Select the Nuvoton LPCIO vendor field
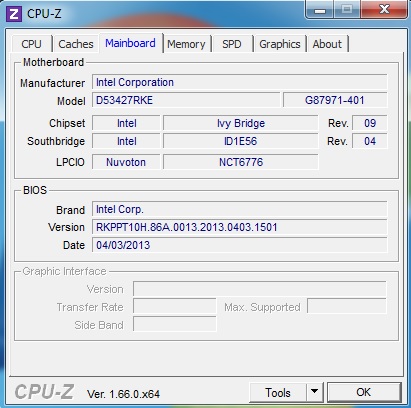The image size is (411, 408). click(126, 162)
